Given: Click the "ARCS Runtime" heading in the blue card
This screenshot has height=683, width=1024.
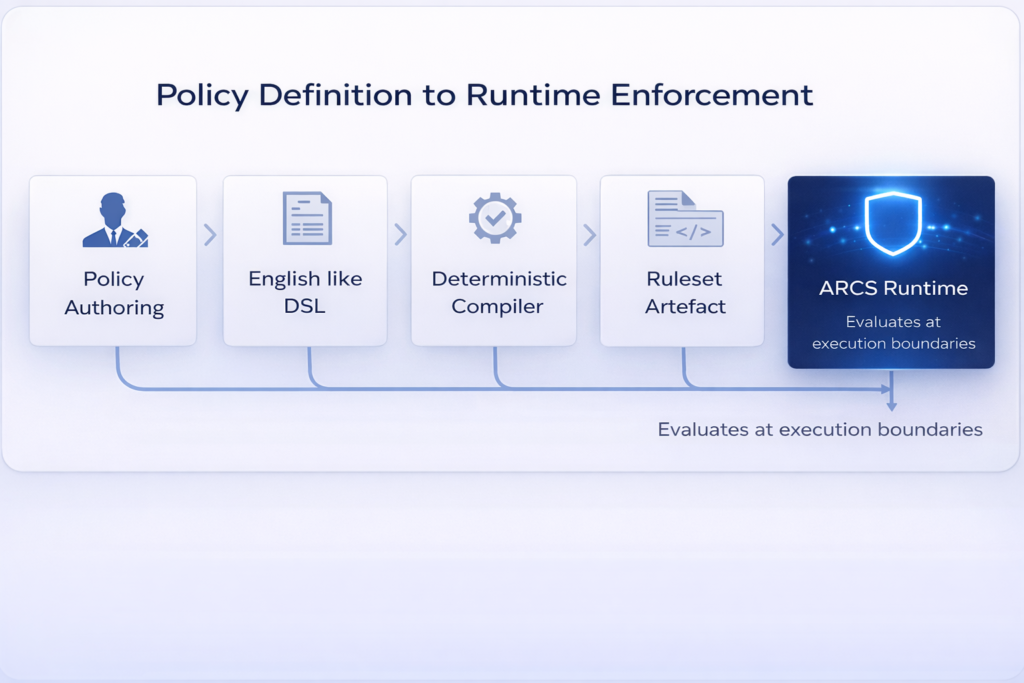Looking at the screenshot, I should 893,288.
